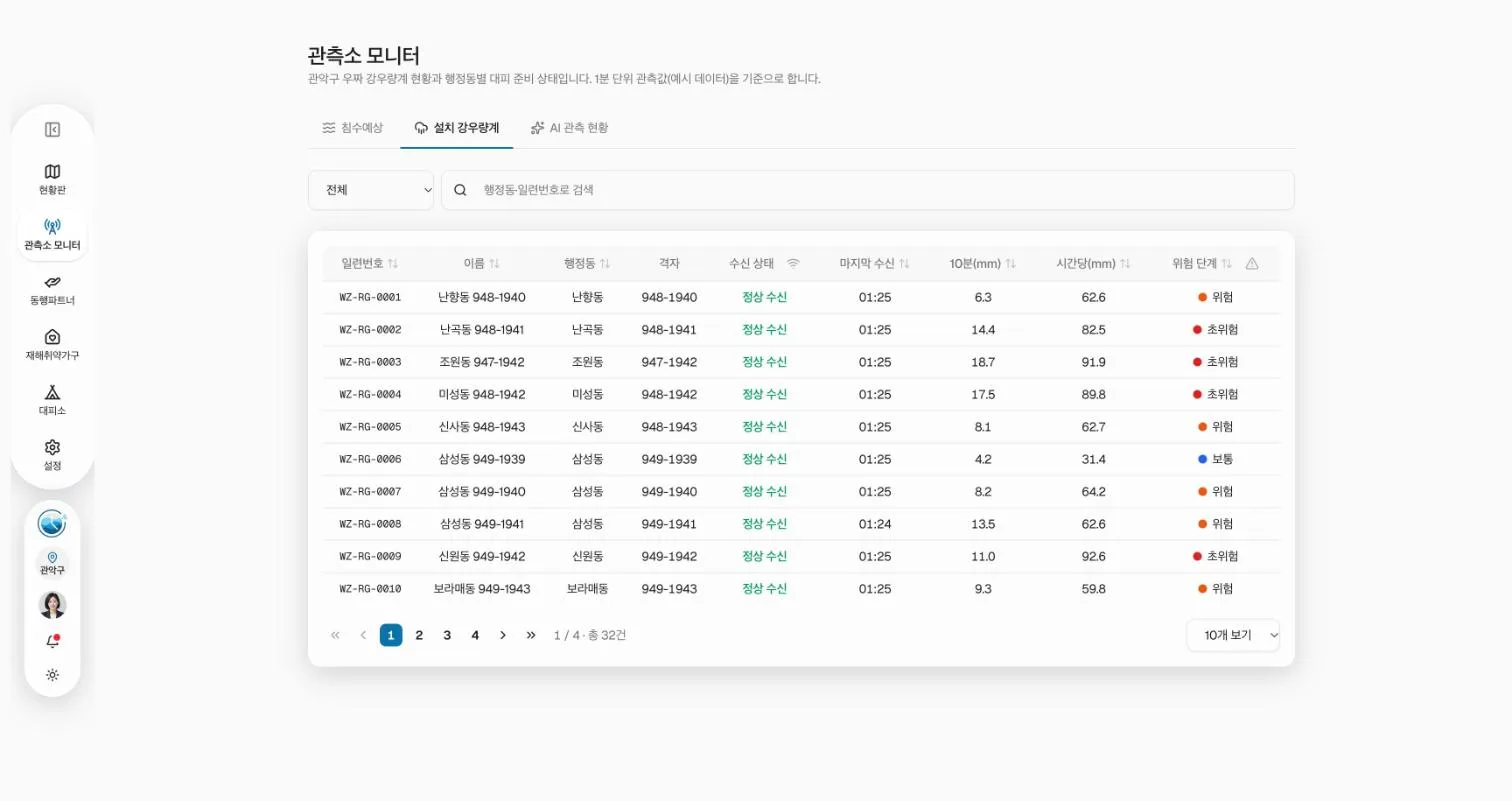Viewport: 1512px width, 801px height.
Task: Go to pagination page 4
Action: point(475,635)
